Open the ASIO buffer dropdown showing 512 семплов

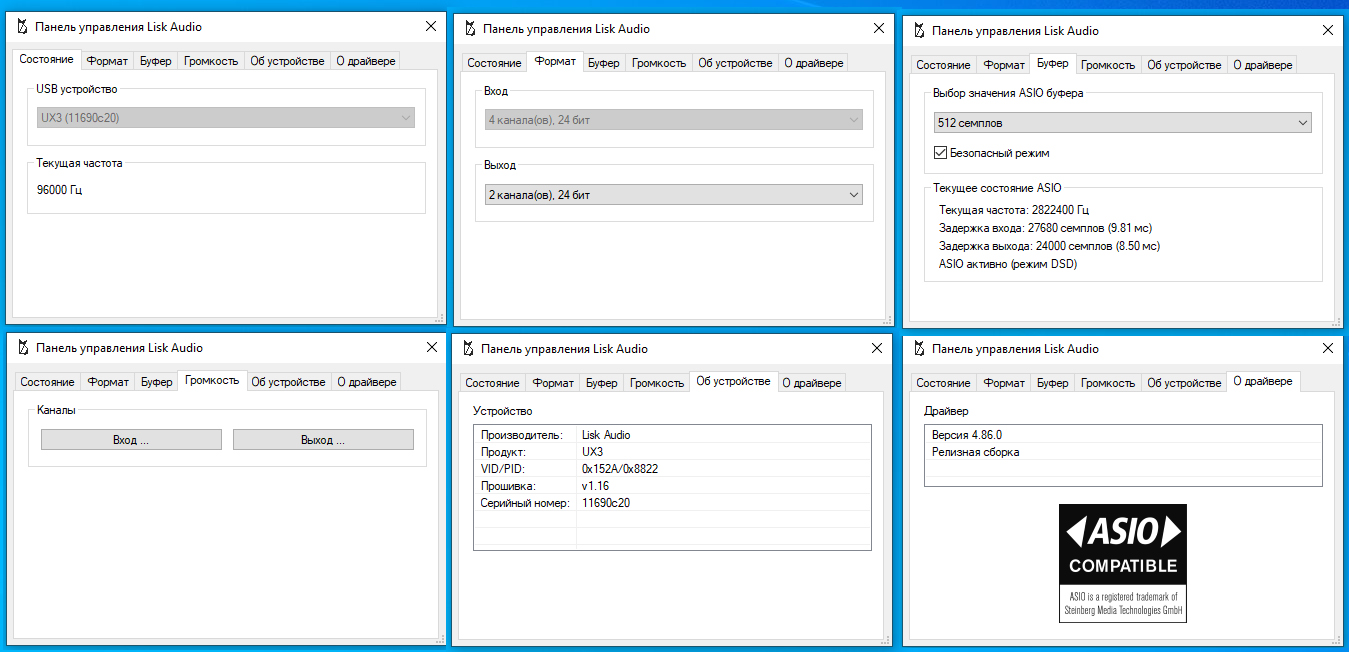(1122, 123)
